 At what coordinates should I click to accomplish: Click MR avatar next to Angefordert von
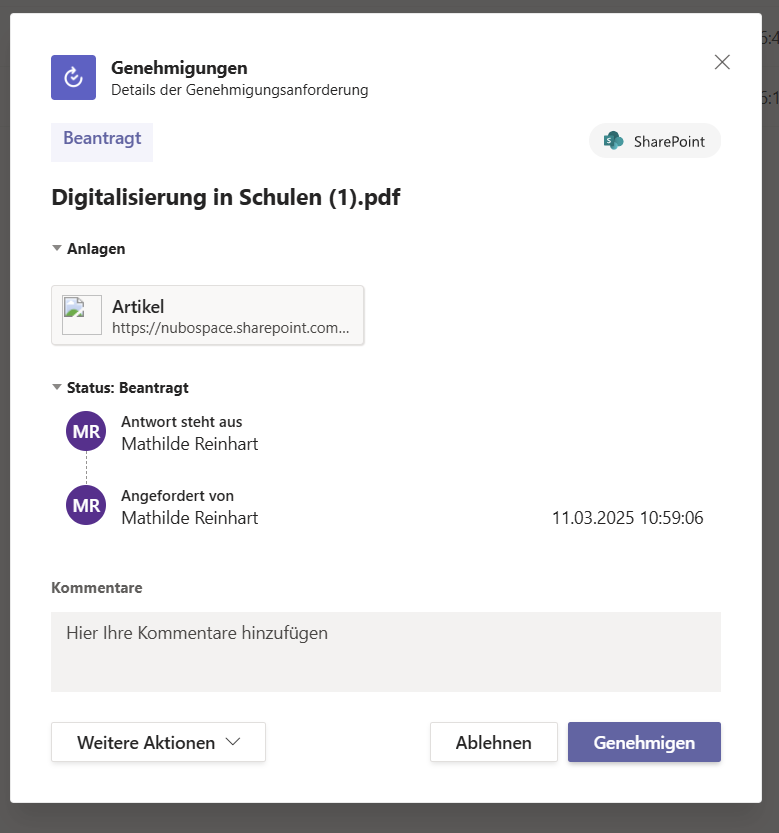86,505
